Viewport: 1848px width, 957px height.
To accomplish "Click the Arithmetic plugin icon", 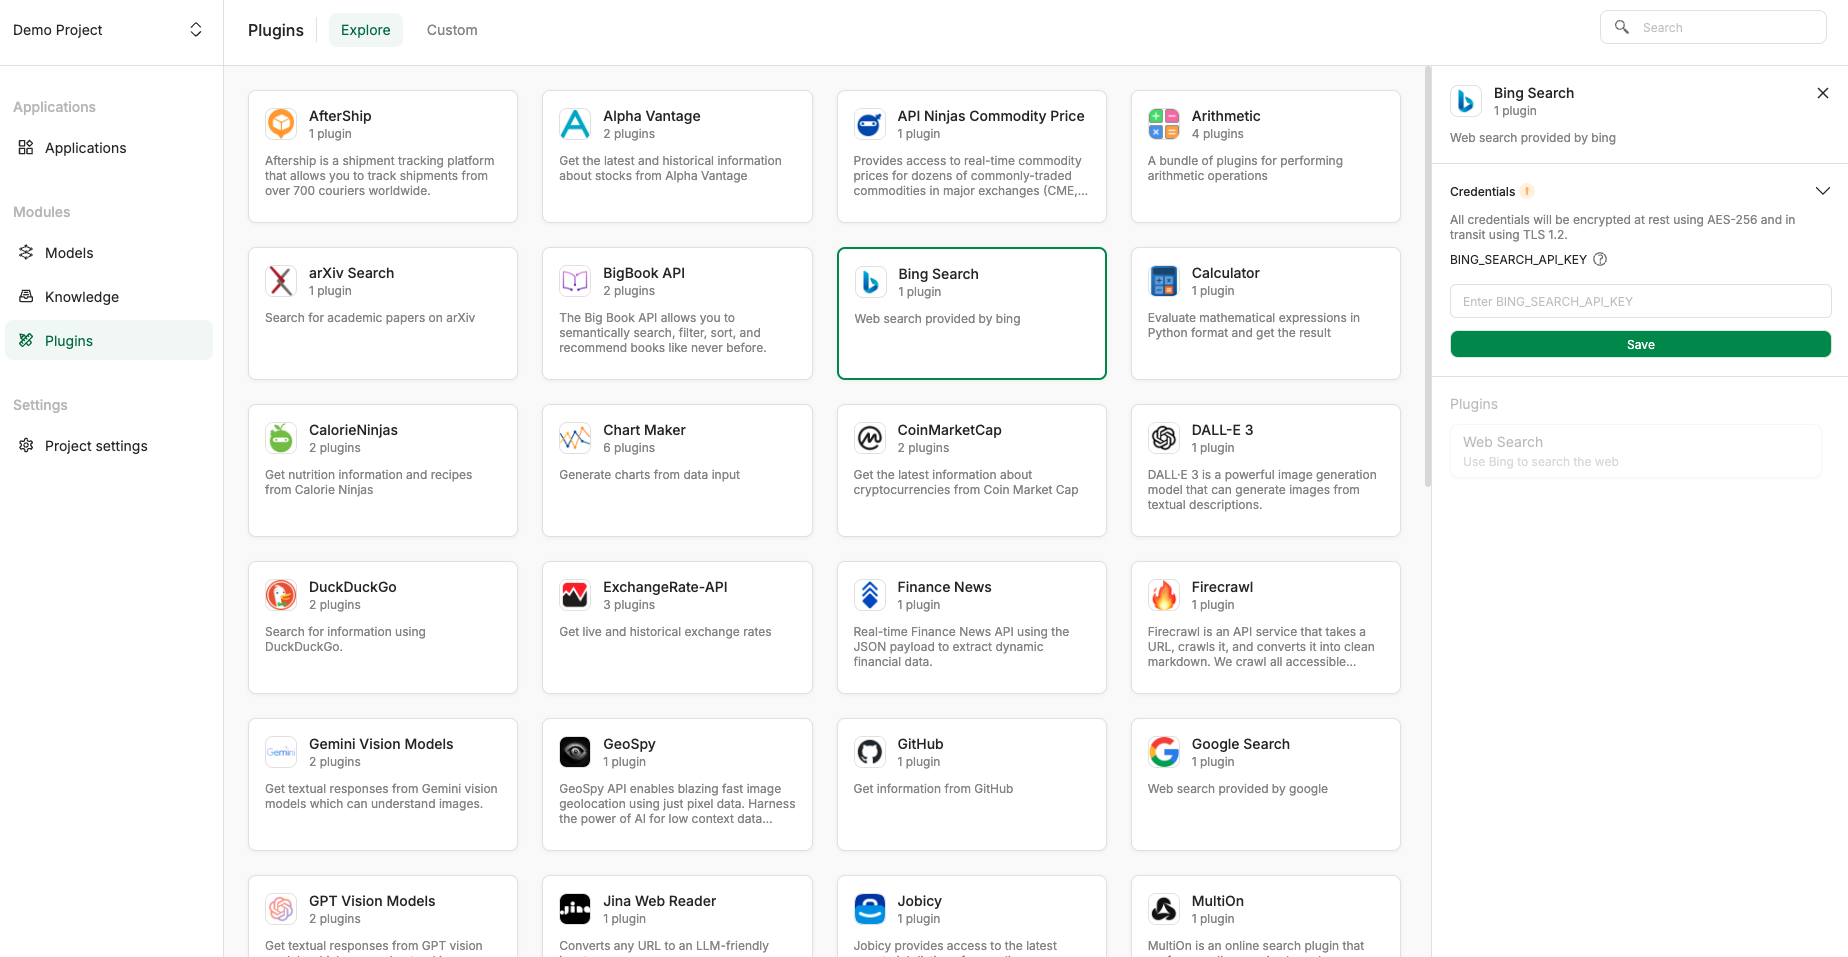I will (x=1164, y=124).
